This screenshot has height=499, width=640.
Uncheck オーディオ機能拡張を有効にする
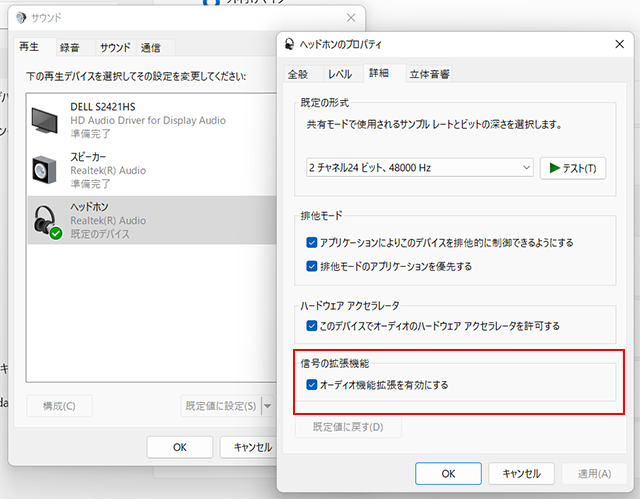click(x=313, y=384)
